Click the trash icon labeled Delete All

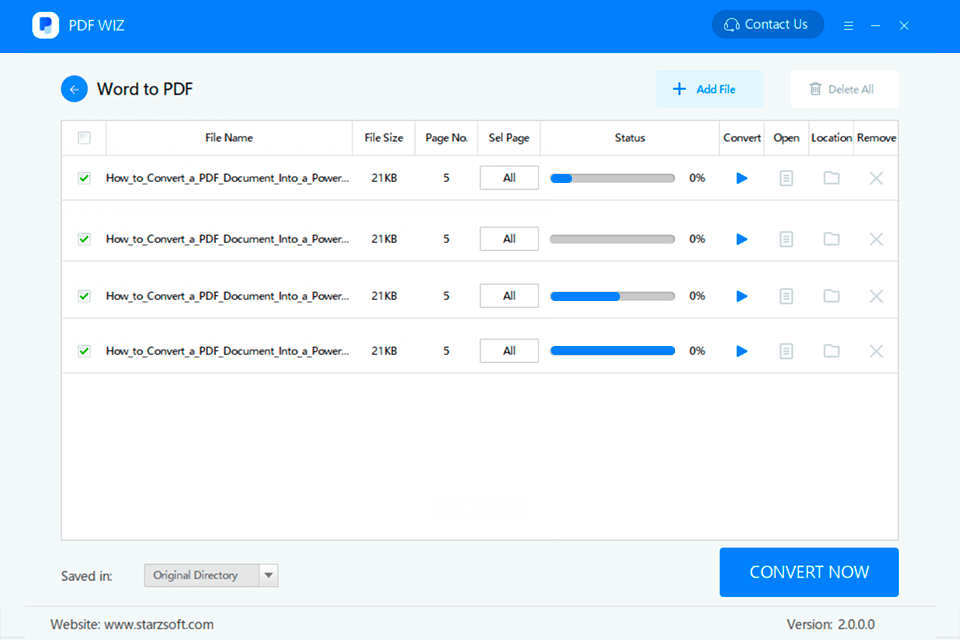[x=815, y=89]
